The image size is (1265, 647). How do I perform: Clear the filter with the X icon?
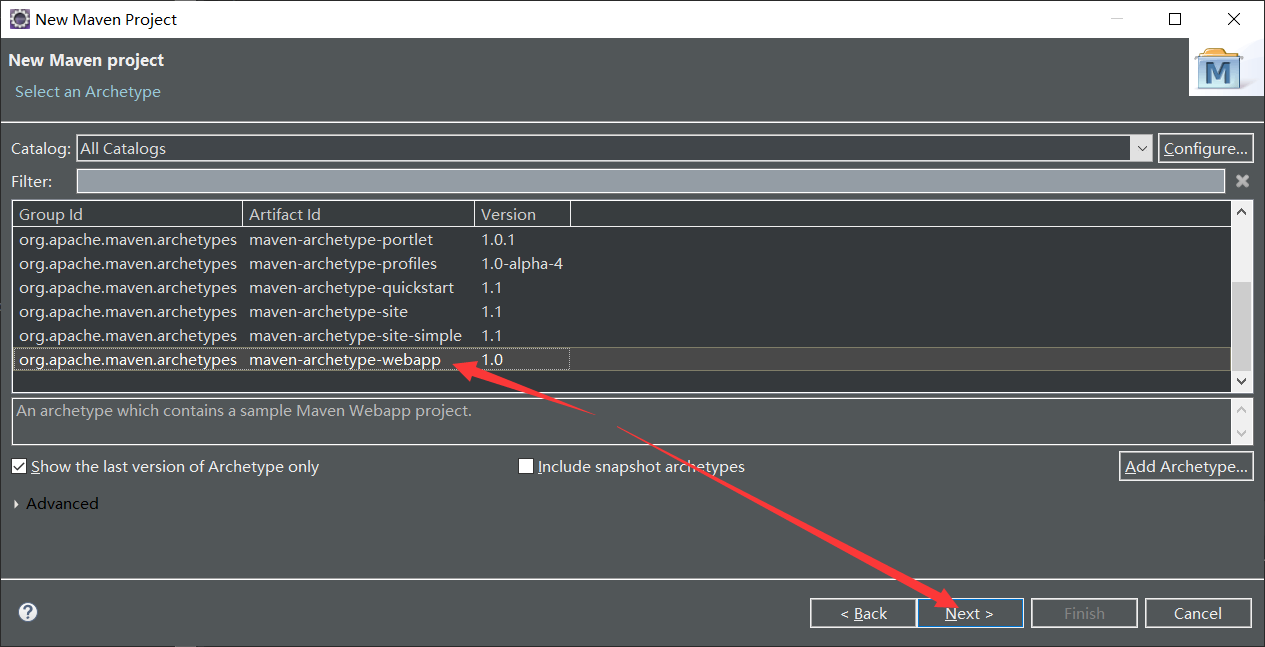click(1242, 181)
